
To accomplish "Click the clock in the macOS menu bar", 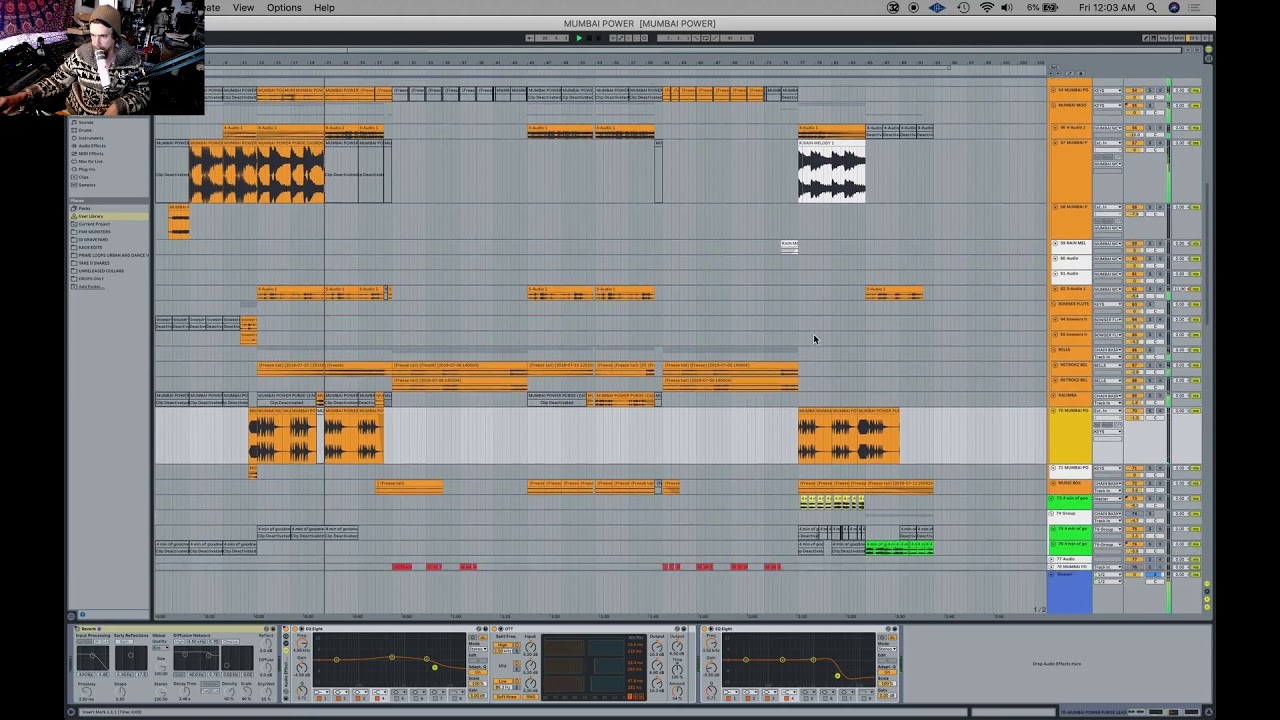I will tap(1107, 8).
